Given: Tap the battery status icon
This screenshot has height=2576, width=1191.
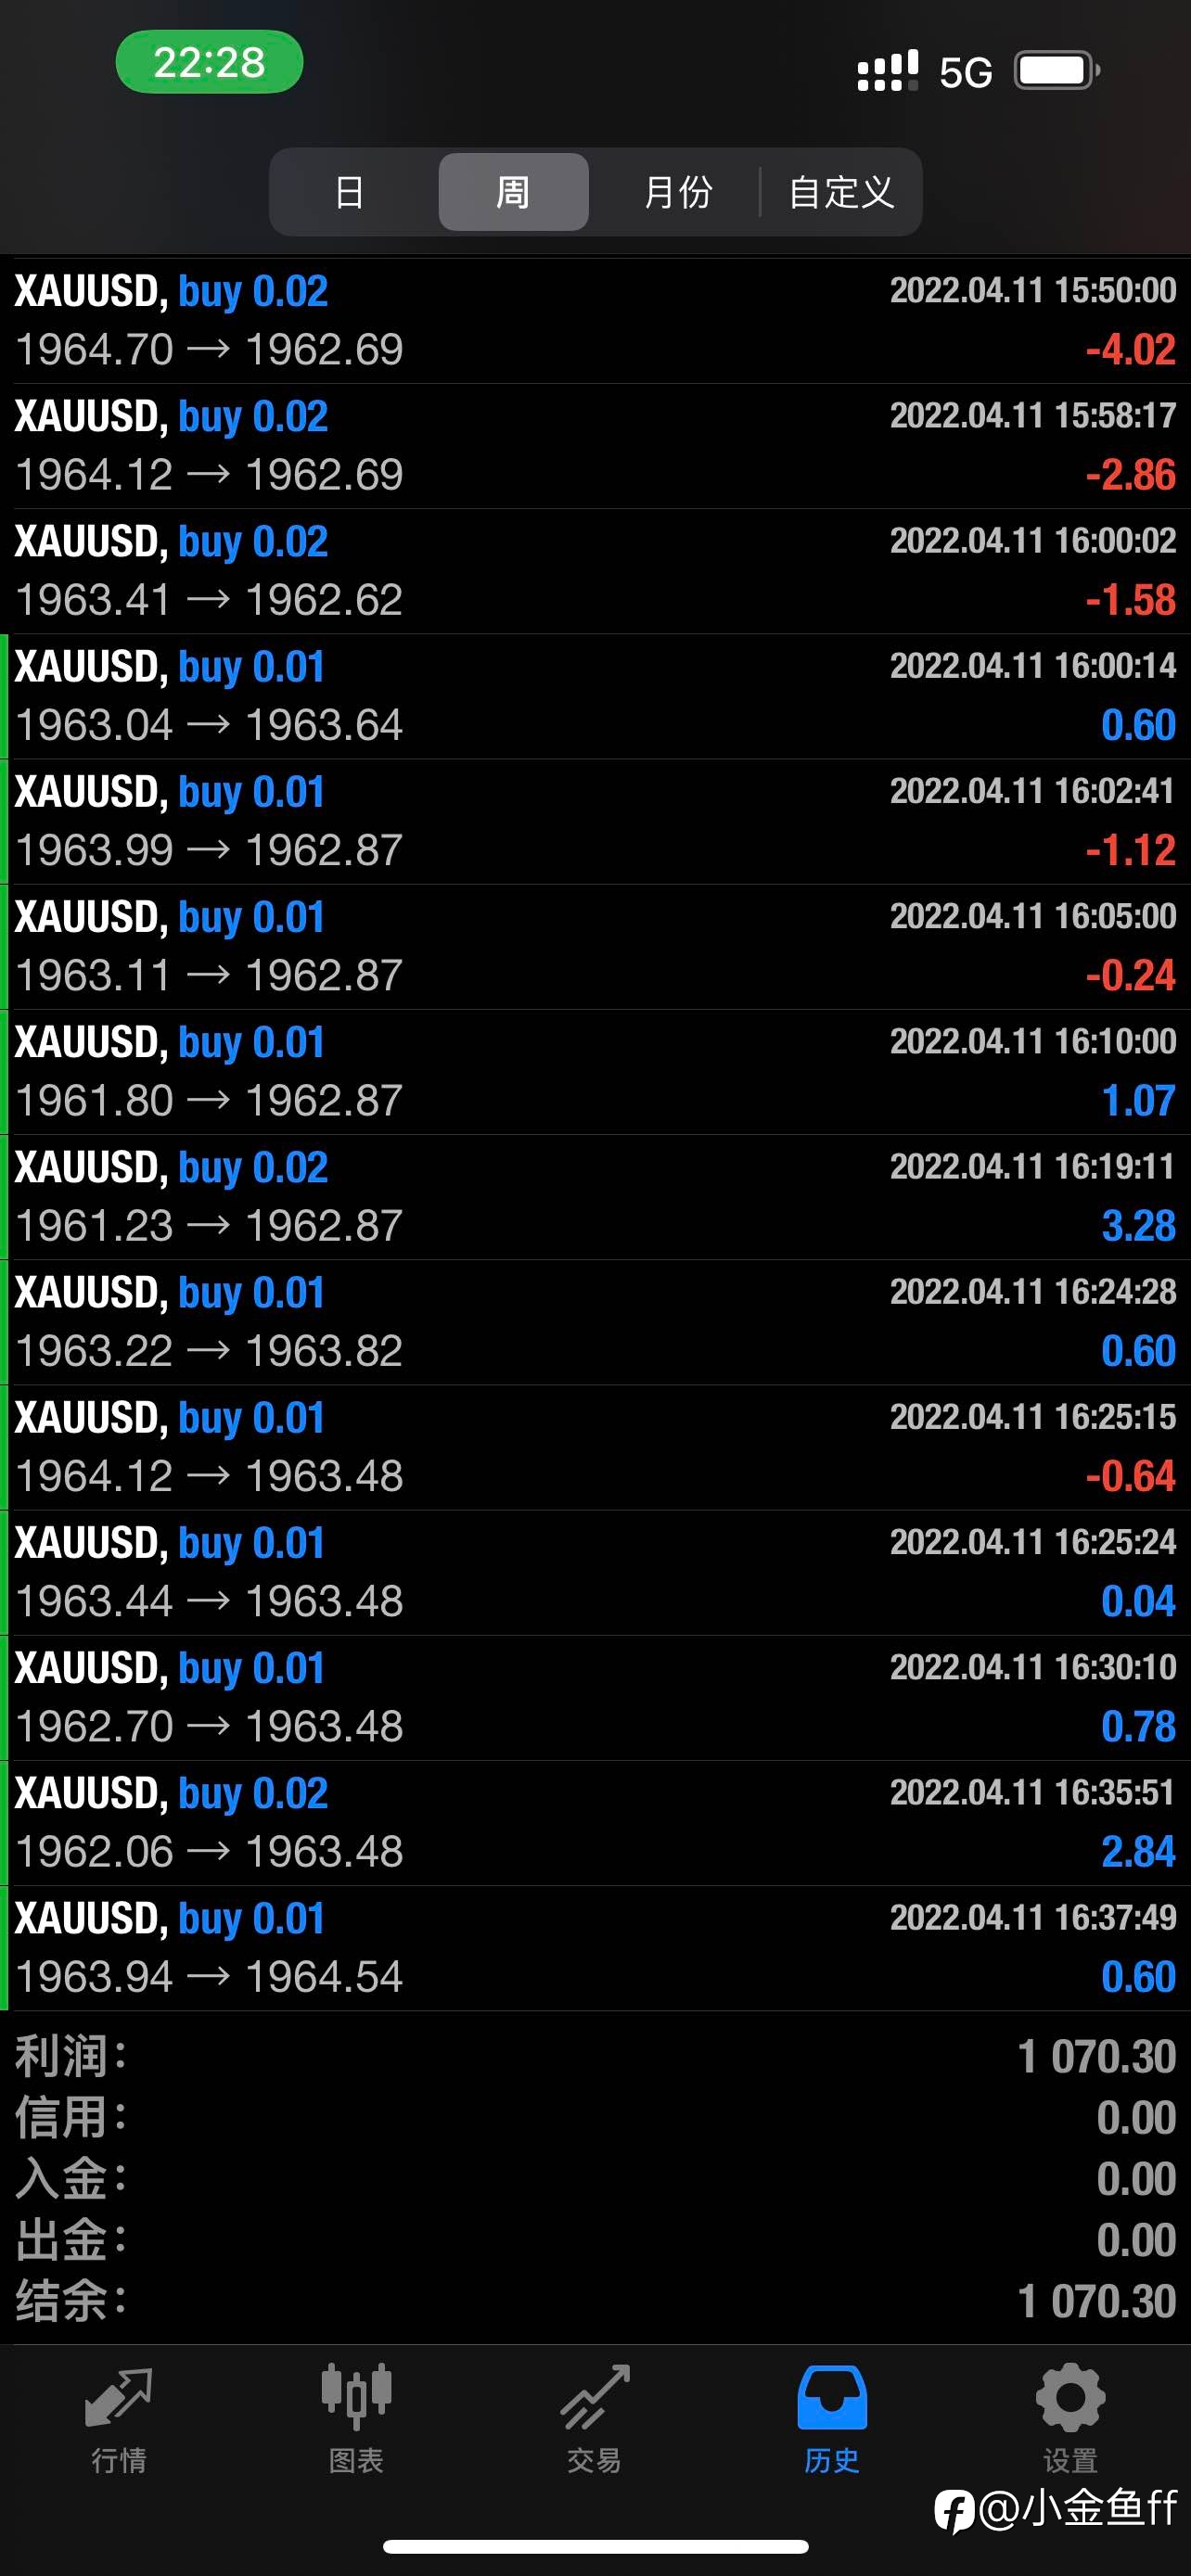Looking at the screenshot, I should pos(1057,71).
